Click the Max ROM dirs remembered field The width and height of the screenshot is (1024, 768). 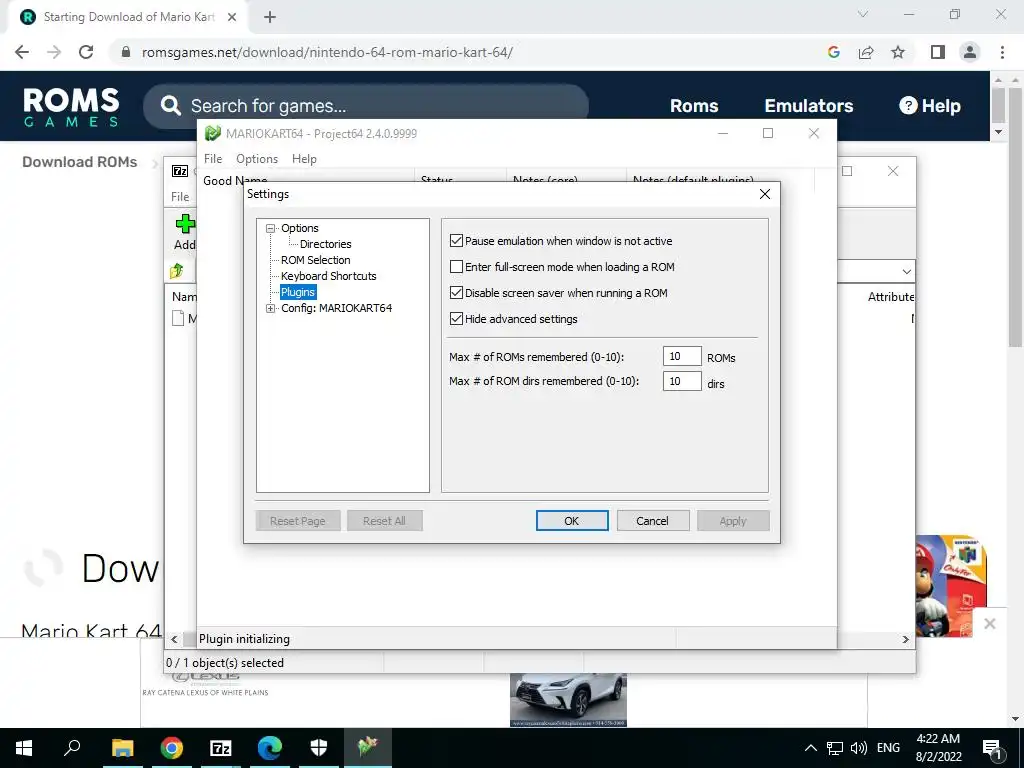[682, 381]
